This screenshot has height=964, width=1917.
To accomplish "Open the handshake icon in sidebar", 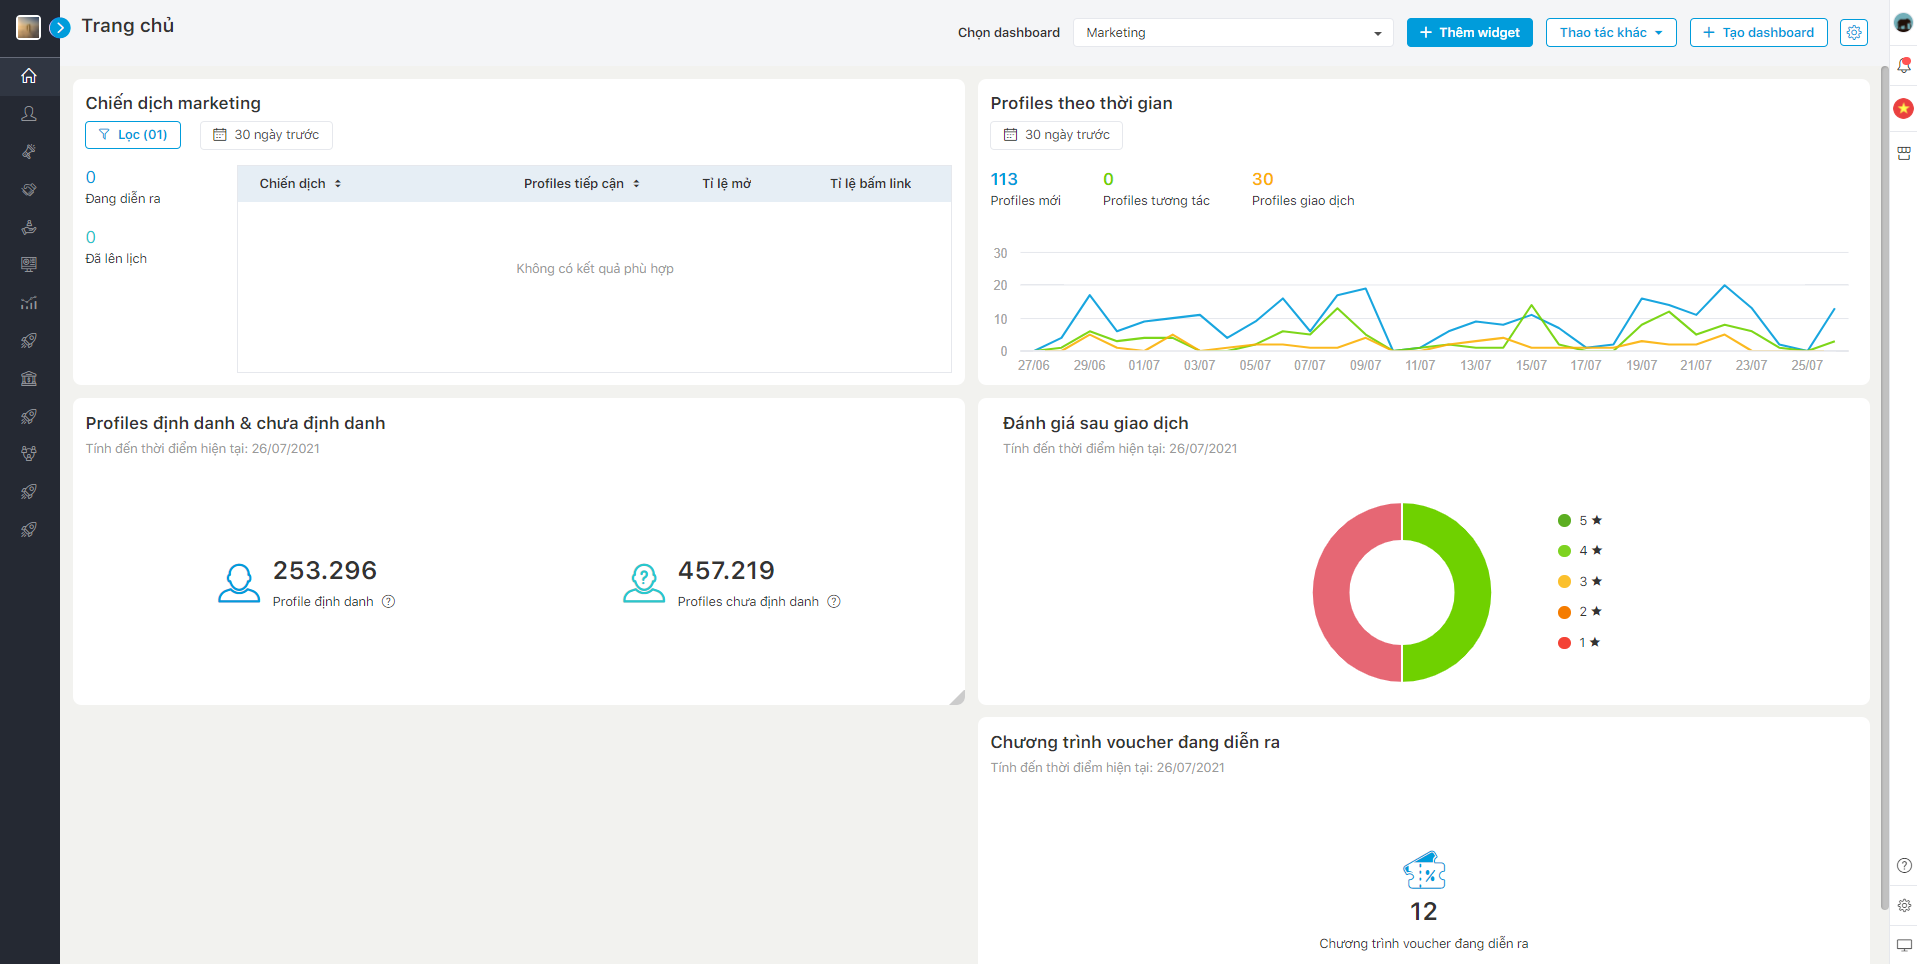I will (29, 189).
